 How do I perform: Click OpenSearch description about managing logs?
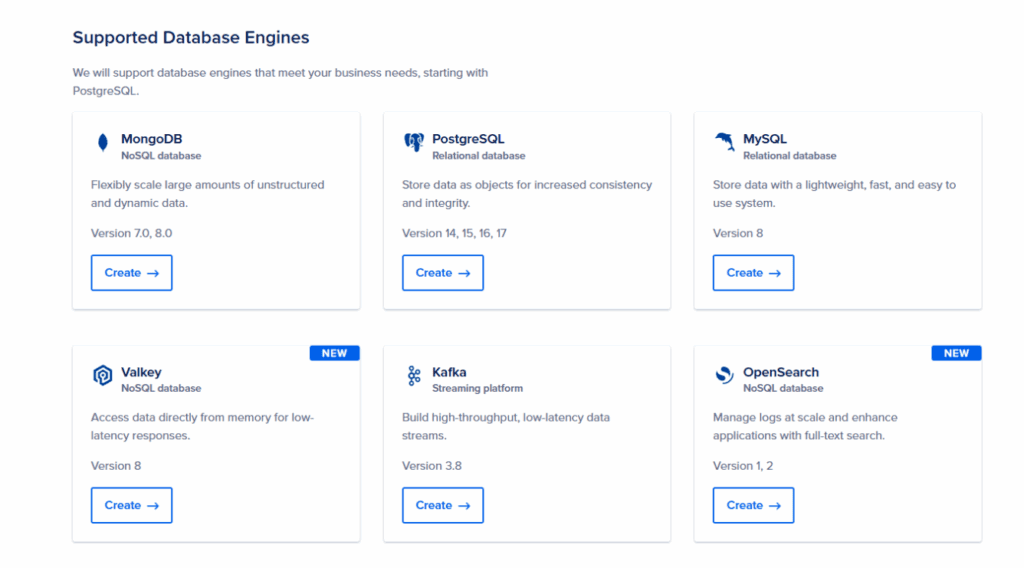click(x=805, y=426)
